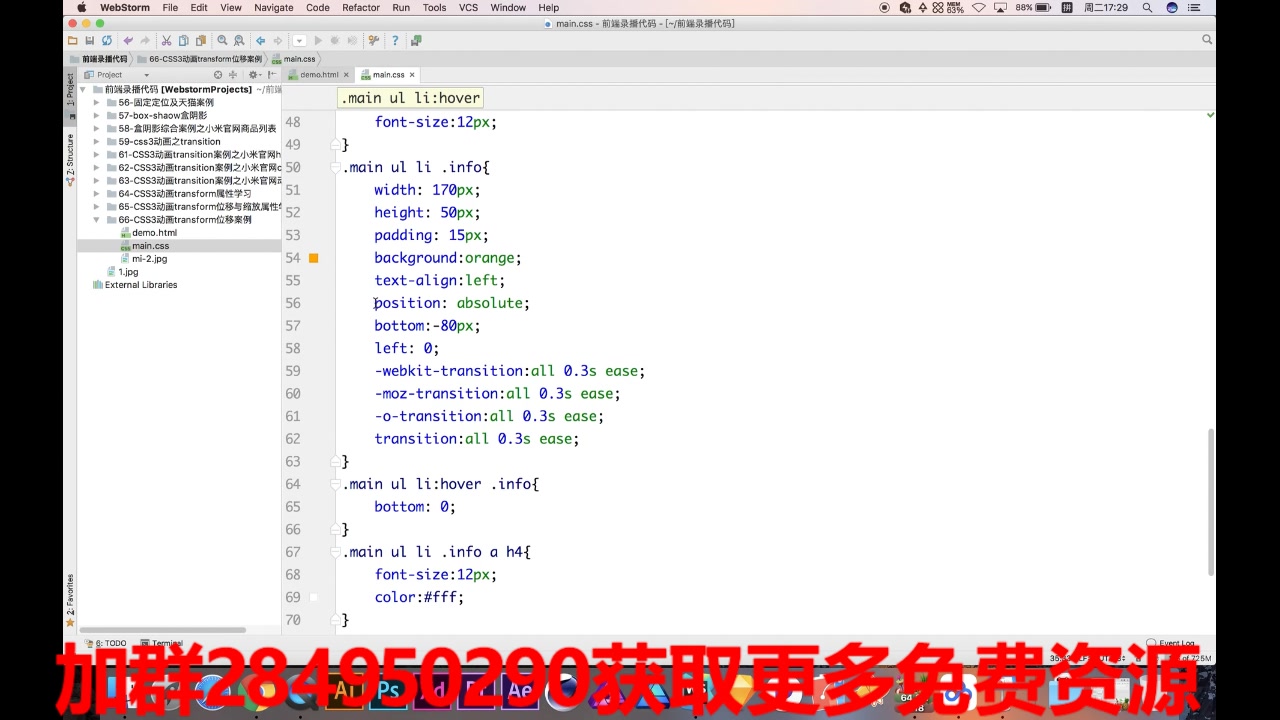Expand the 64-CSS3动画transform属性学习 folder
The height and width of the screenshot is (720, 1280).
pyautogui.click(x=97, y=193)
